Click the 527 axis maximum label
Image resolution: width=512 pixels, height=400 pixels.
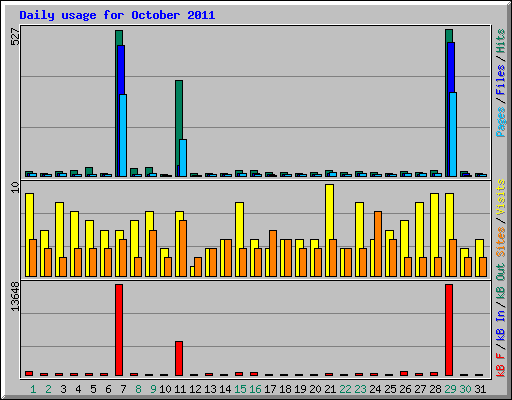pos(15,37)
